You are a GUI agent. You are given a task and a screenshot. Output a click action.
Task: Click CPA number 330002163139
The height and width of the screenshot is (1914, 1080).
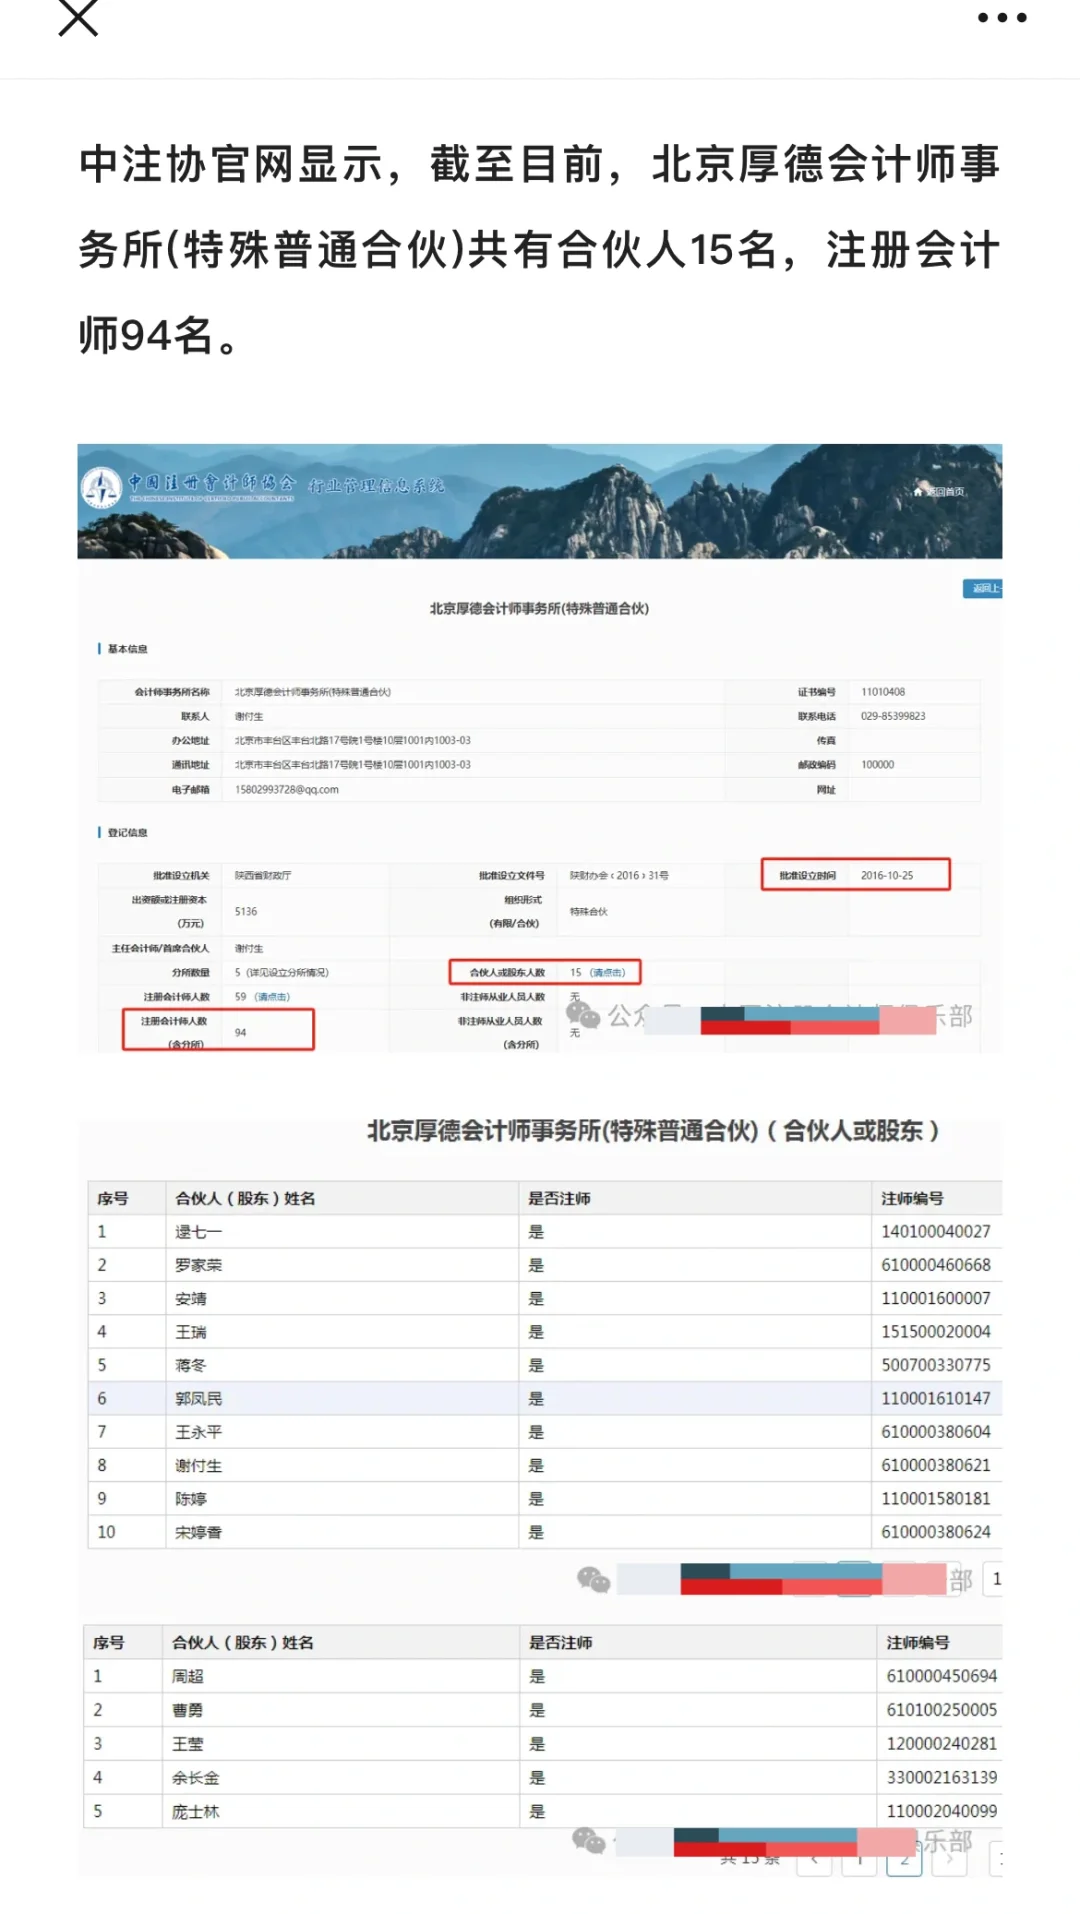(x=941, y=1777)
